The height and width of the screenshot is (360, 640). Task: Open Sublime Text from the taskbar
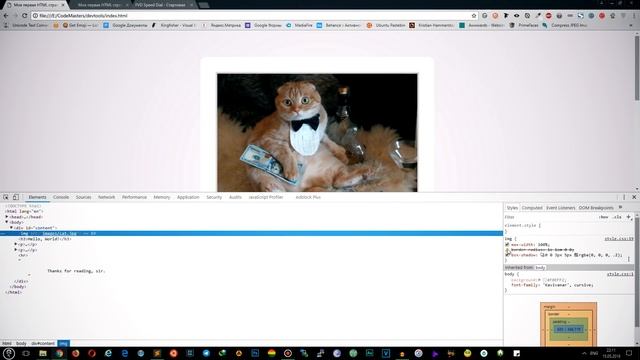click(157, 353)
